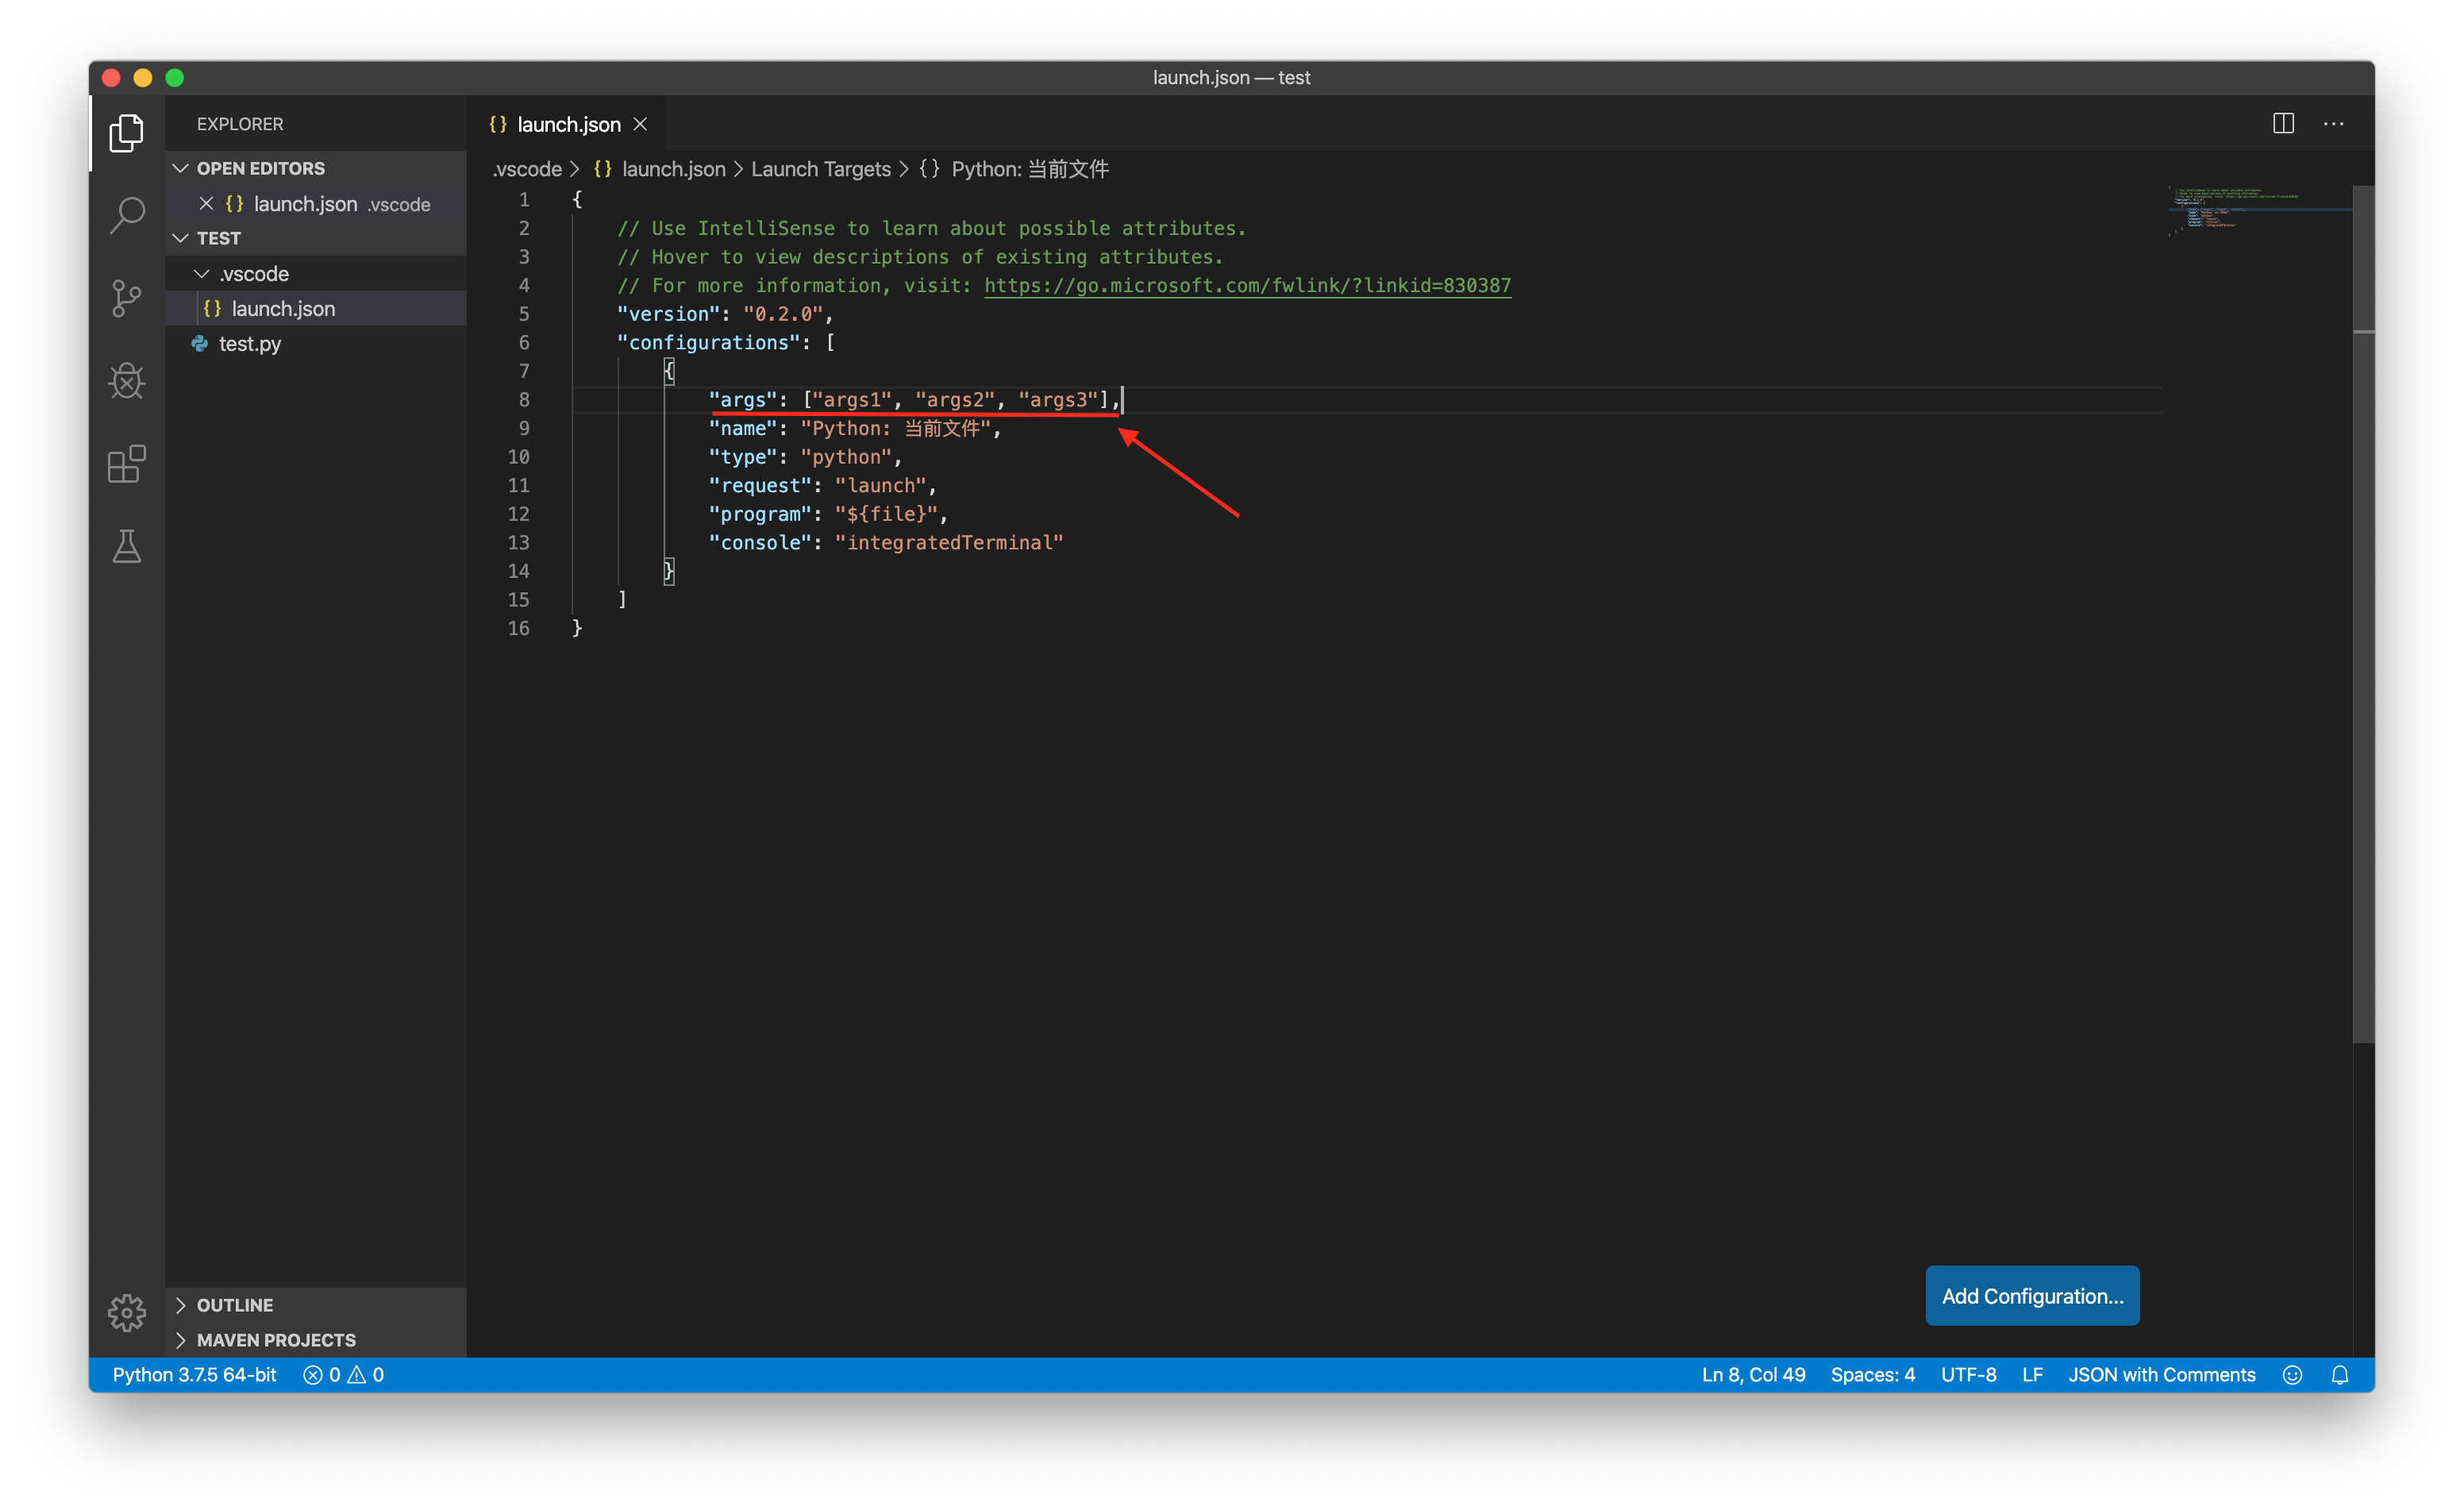Open the editor More Actions ellipsis

pos(2333,124)
